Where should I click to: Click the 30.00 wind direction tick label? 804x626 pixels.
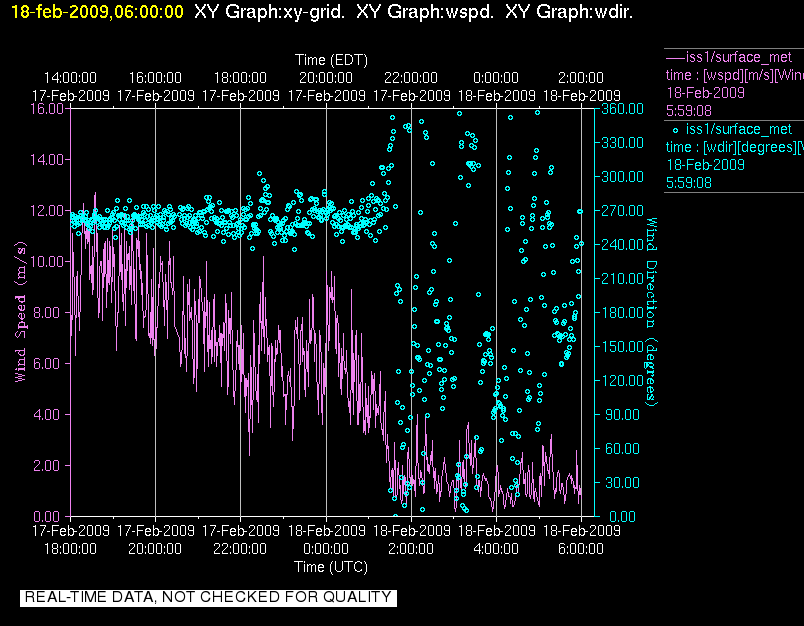pos(622,482)
